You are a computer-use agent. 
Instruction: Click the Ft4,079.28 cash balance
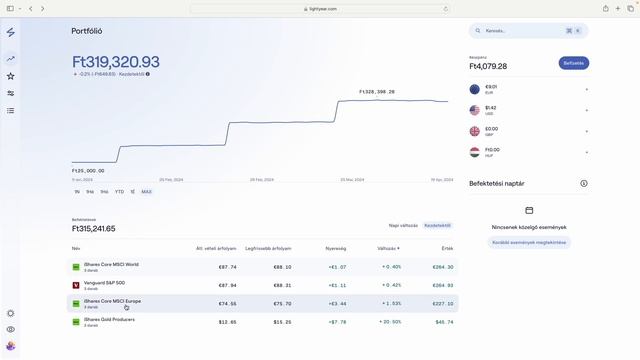pyautogui.click(x=488, y=67)
